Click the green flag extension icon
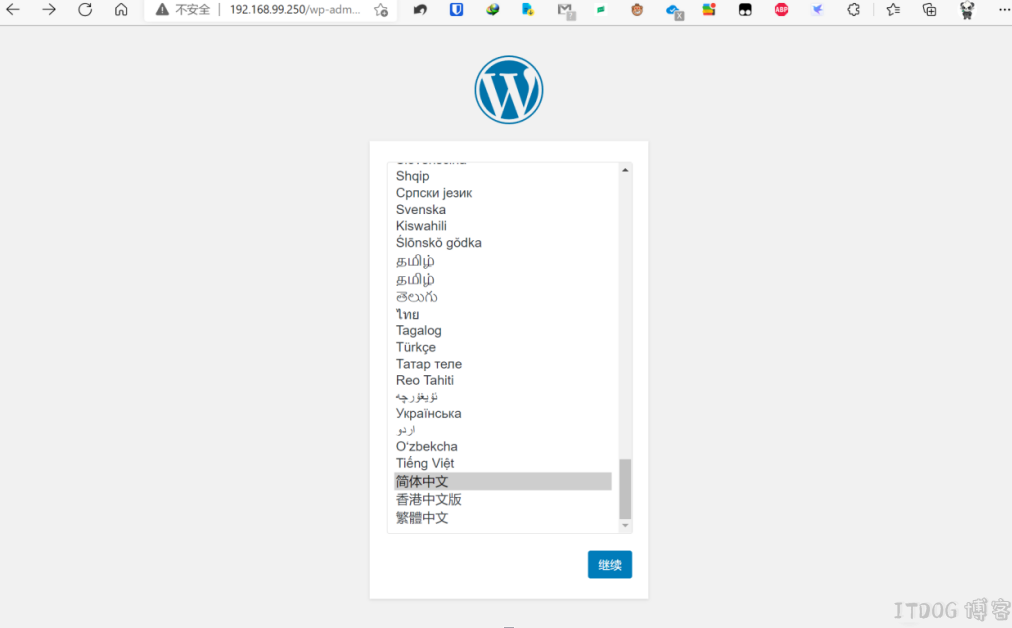1012x628 pixels. (x=601, y=10)
